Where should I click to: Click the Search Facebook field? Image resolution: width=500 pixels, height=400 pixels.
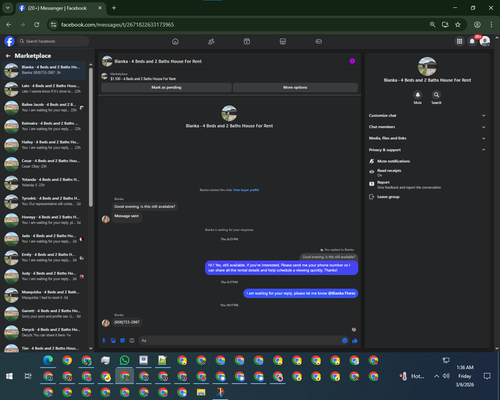pos(53,41)
